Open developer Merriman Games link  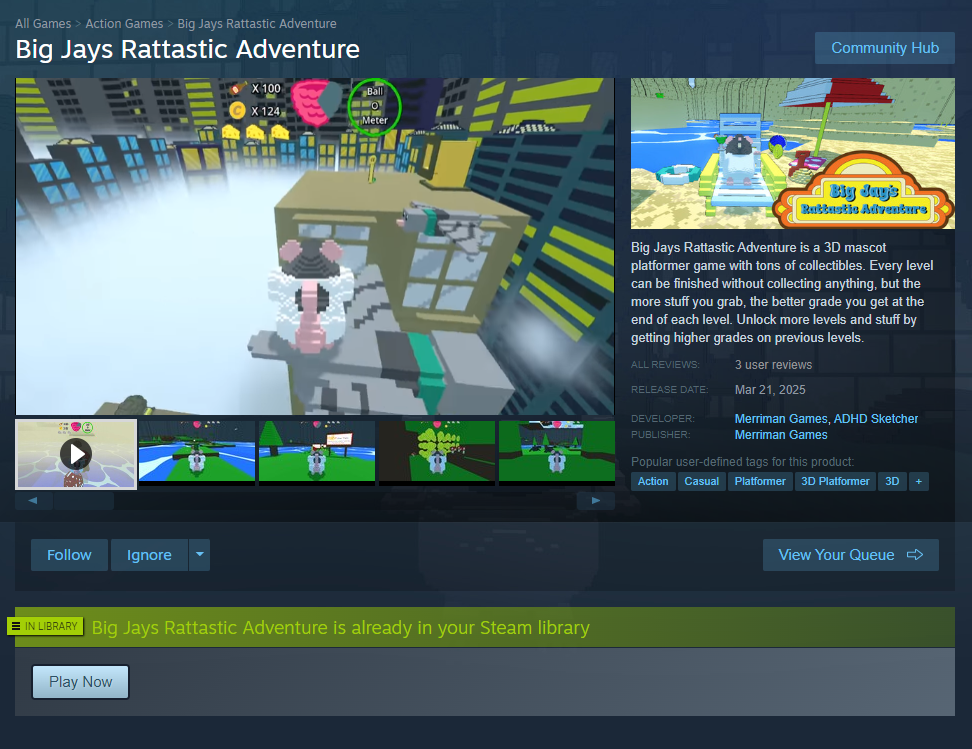tap(780, 419)
